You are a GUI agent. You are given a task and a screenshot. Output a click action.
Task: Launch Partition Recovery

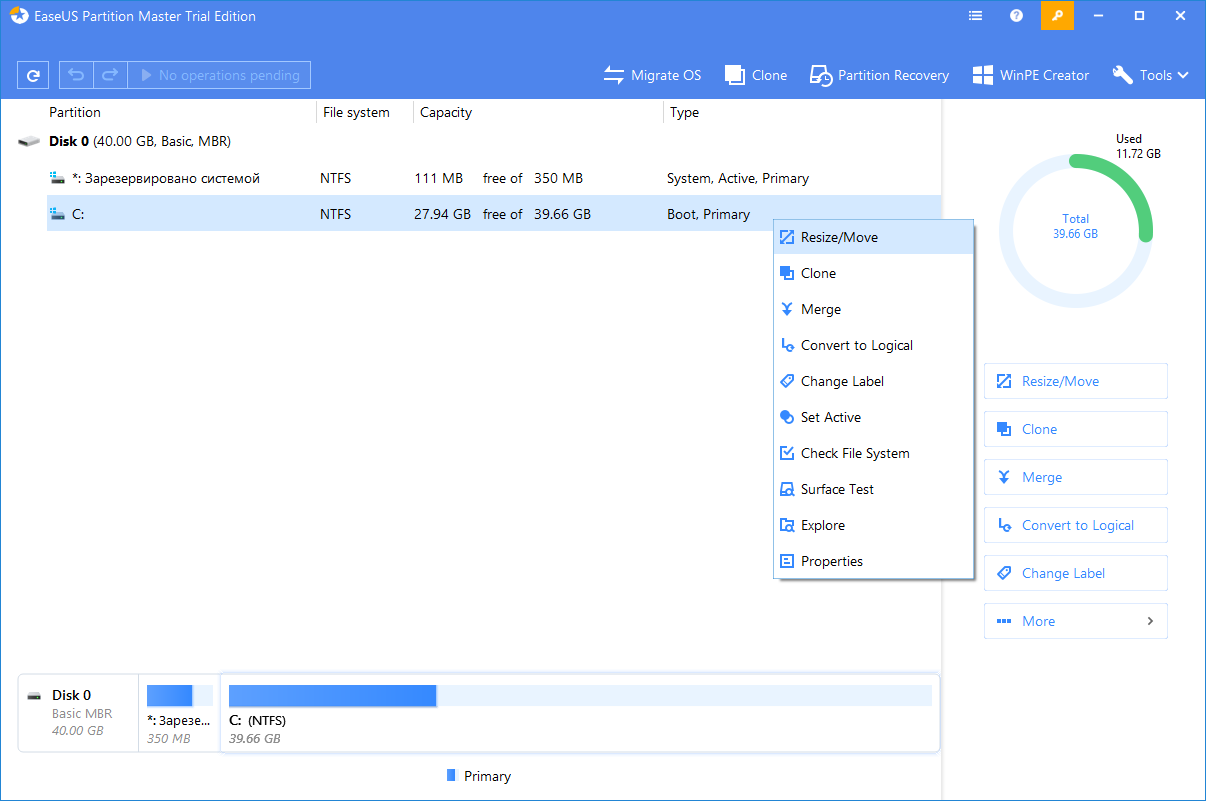point(879,75)
